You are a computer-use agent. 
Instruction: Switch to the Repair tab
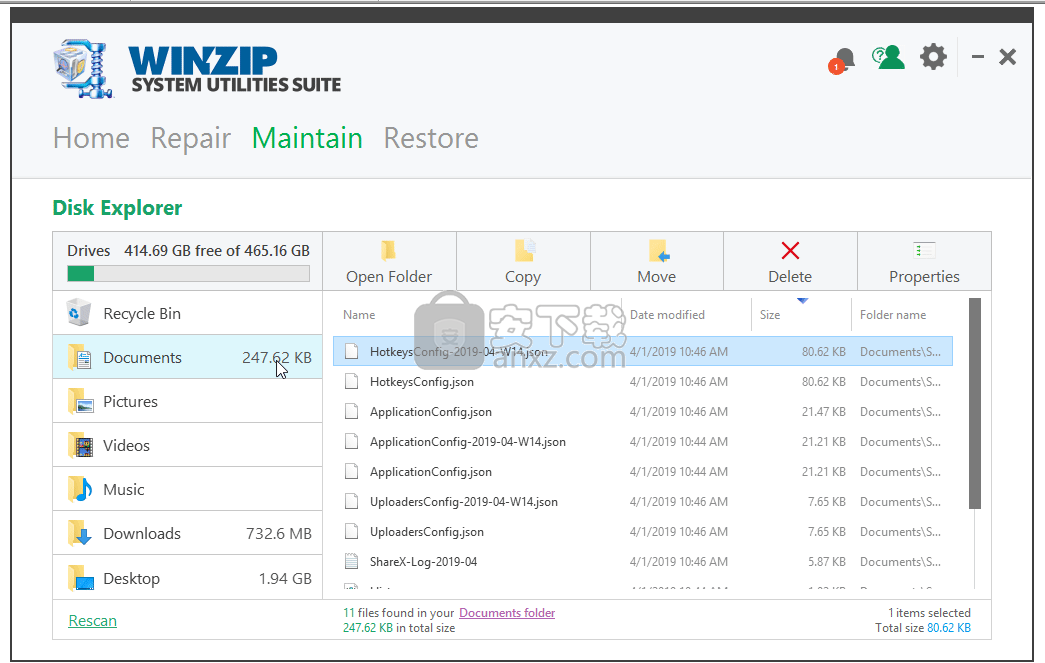pyautogui.click(x=191, y=139)
